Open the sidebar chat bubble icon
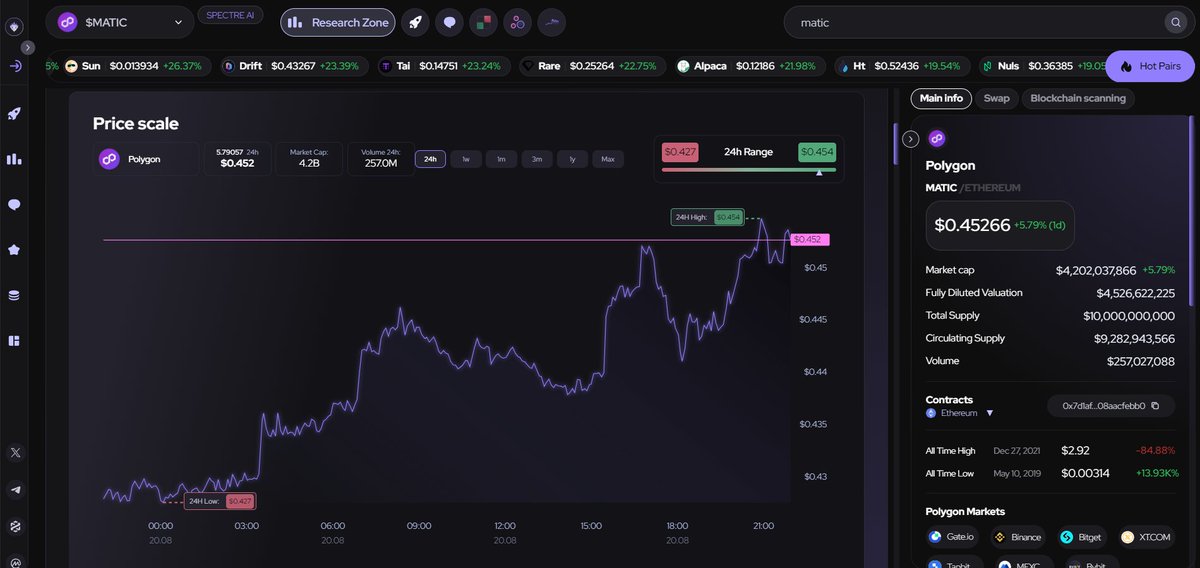The width and height of the screenshot is (1200, 568). tap(14, 205)
